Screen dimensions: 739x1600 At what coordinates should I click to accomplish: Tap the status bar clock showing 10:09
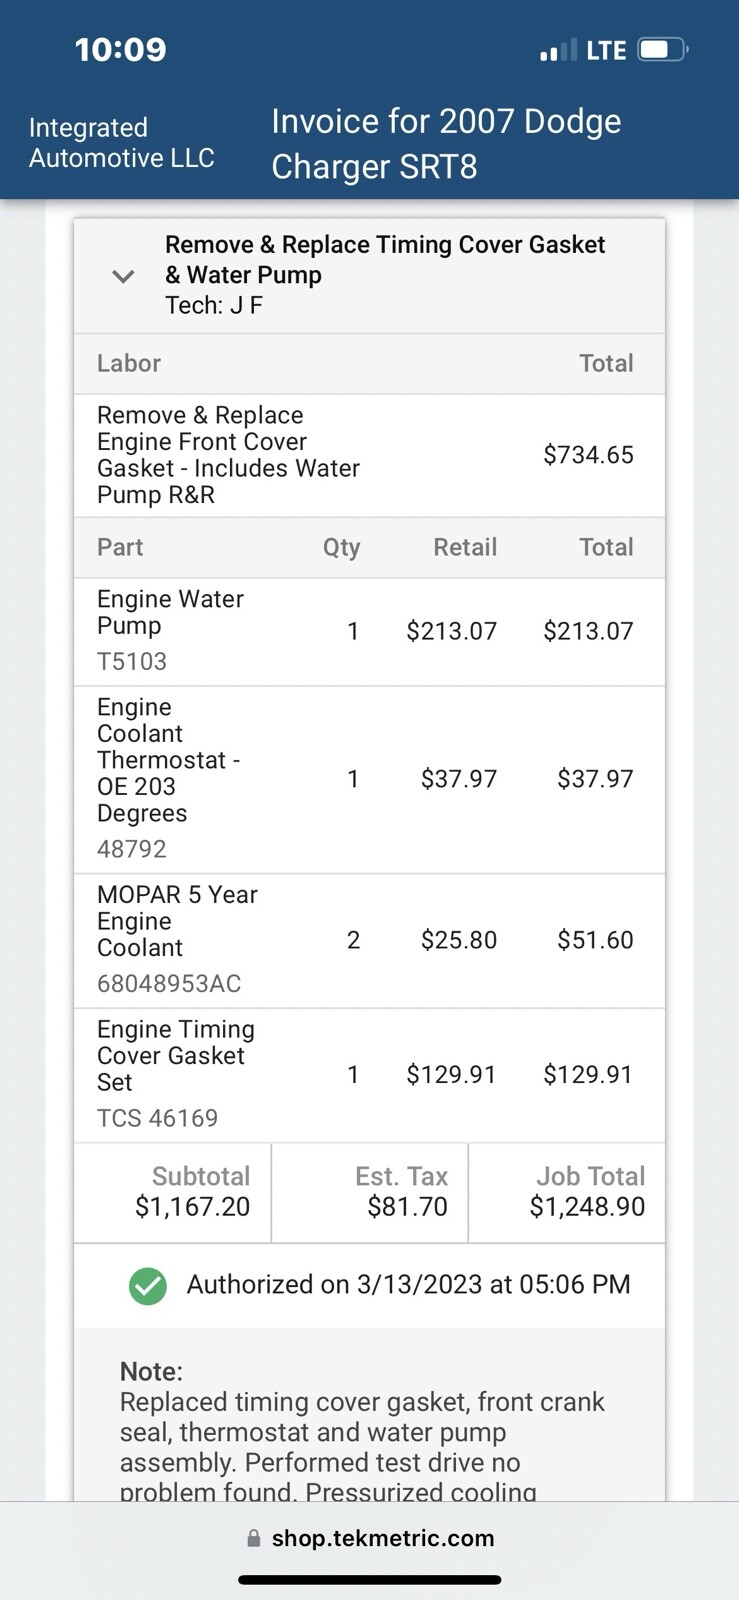(x=121, y=49)
